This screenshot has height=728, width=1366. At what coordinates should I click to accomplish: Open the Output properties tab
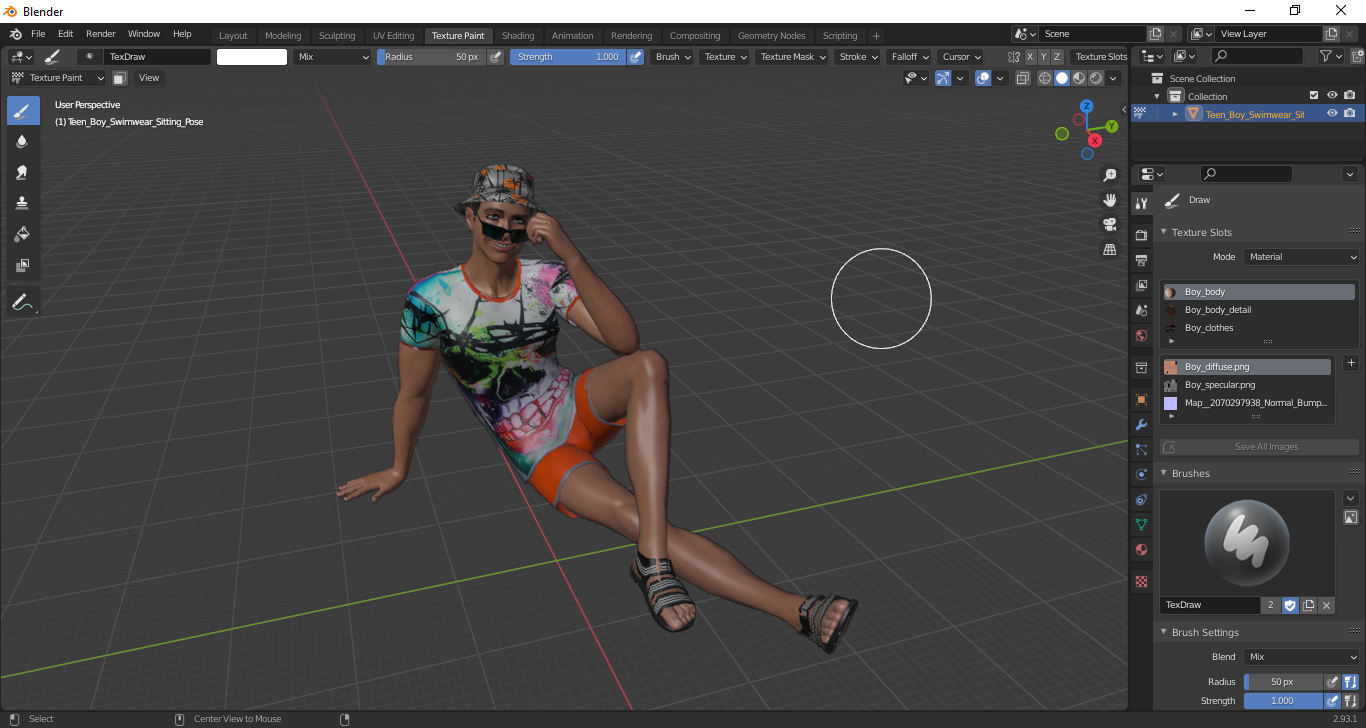point(1142,260)
